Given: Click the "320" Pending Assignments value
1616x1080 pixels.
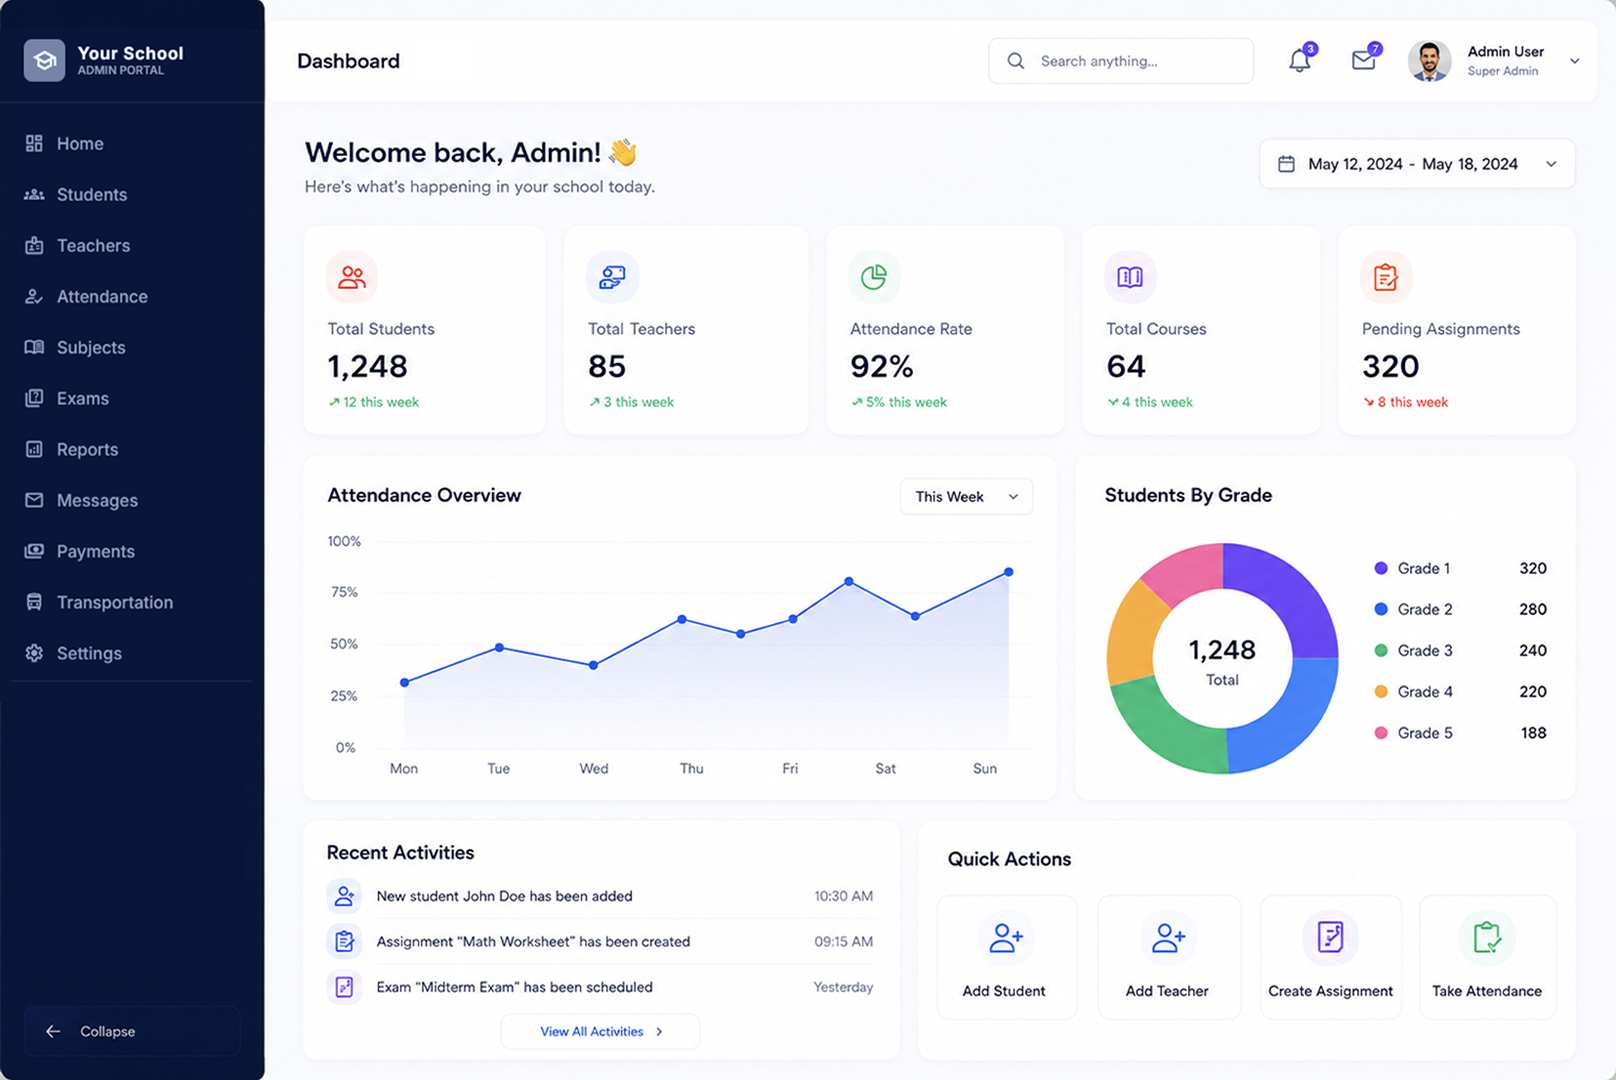Looking at the screenshot, I should 1391,367.
